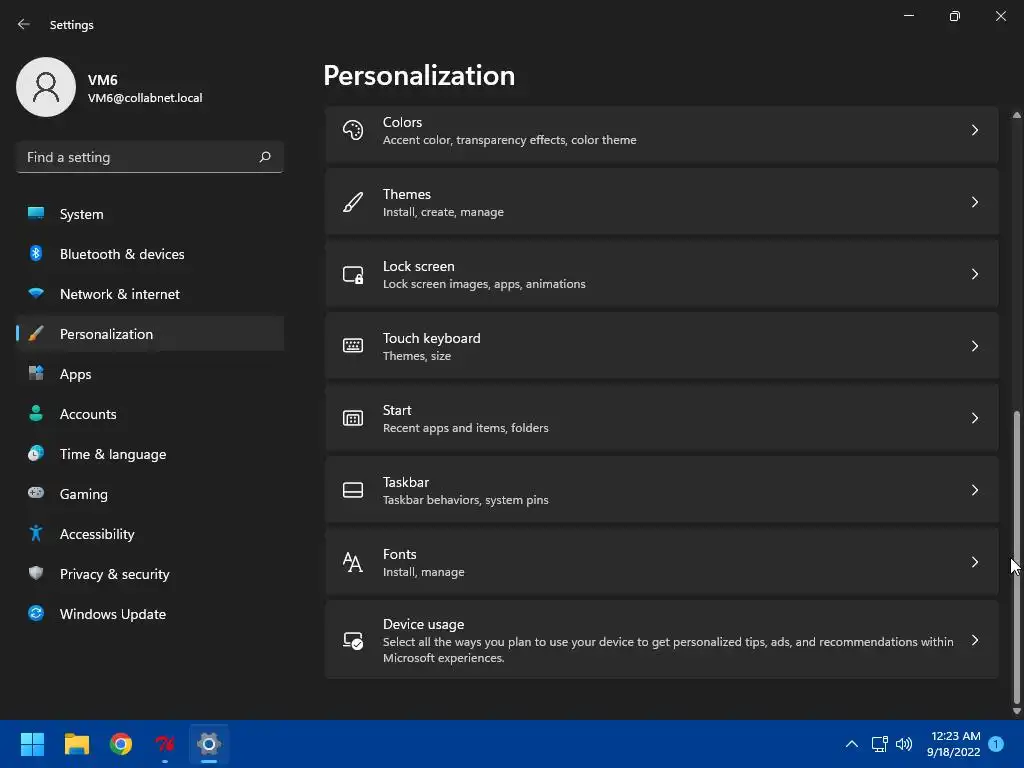The height and width of the screenshot is (768, 1024).
Task: Click the Fonts icon
Action: pyautogui.click(x=353, y=562)
